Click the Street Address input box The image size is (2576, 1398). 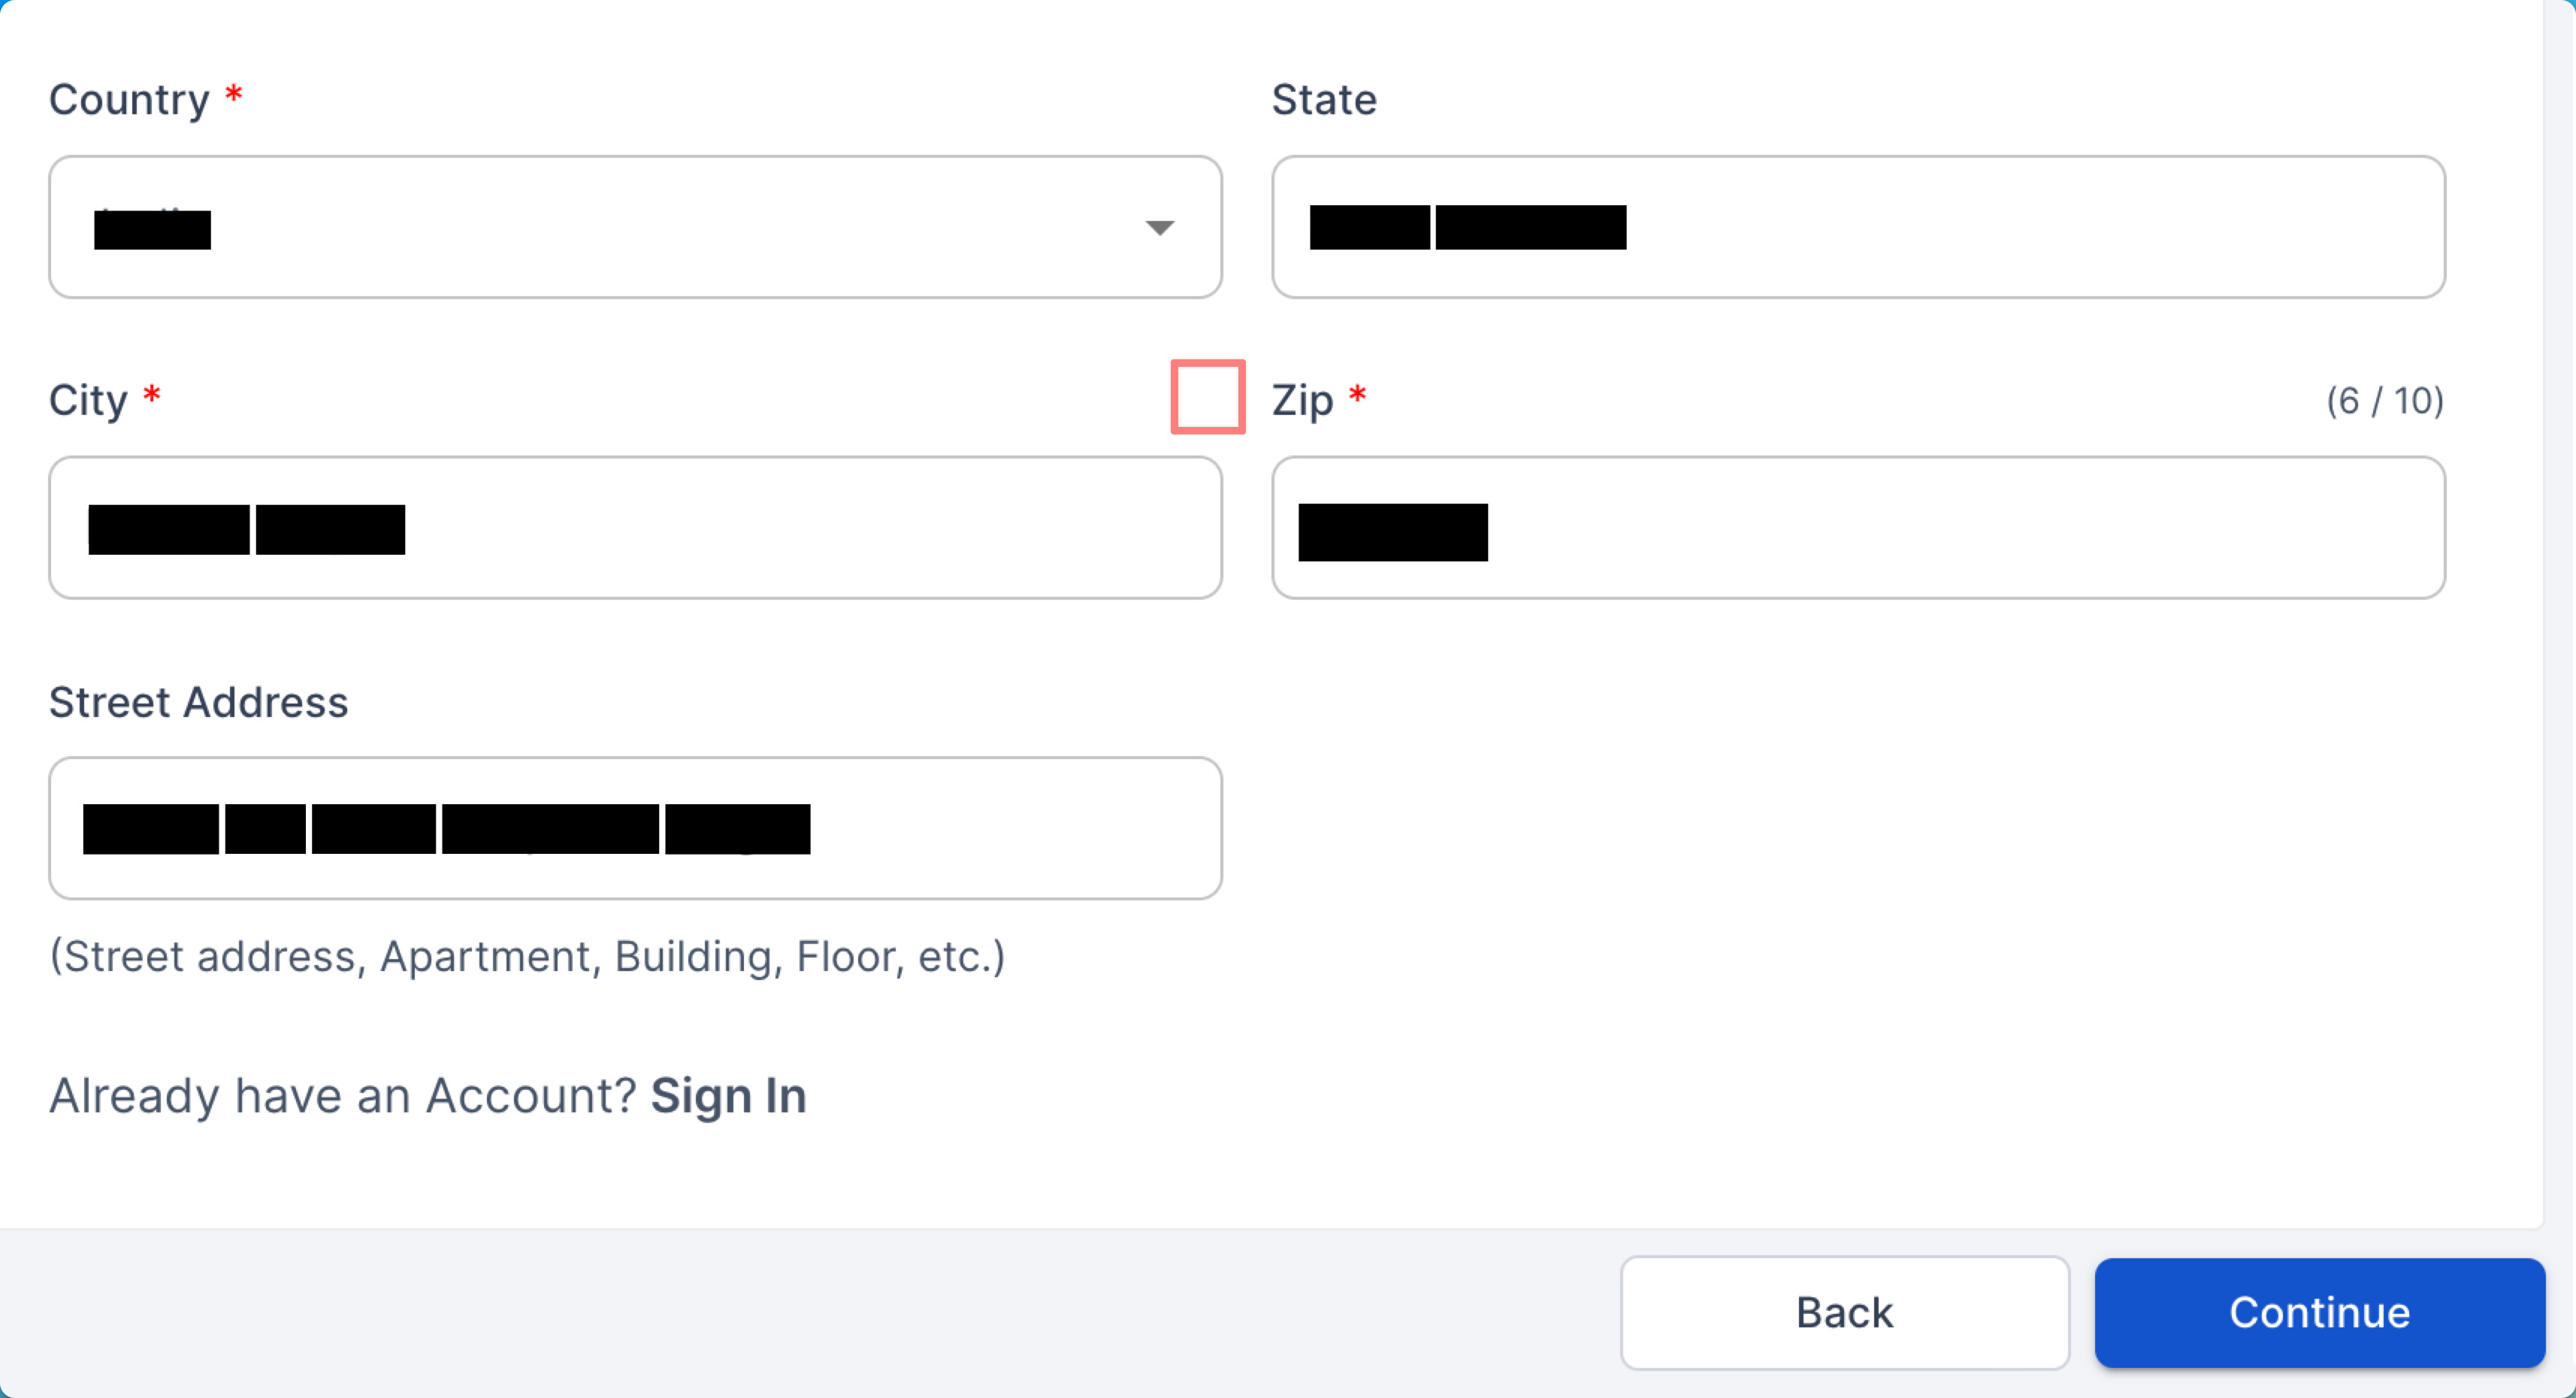(635, 828)
